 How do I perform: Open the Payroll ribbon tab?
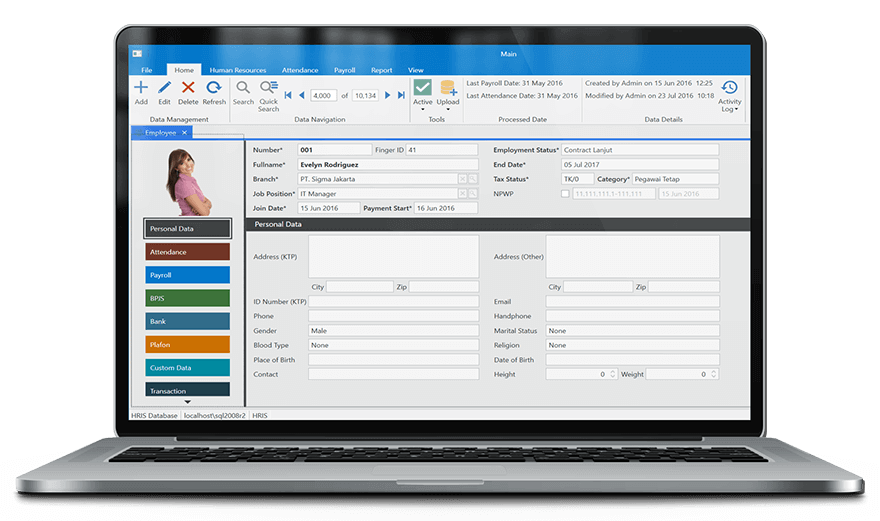tap(345, 71)
